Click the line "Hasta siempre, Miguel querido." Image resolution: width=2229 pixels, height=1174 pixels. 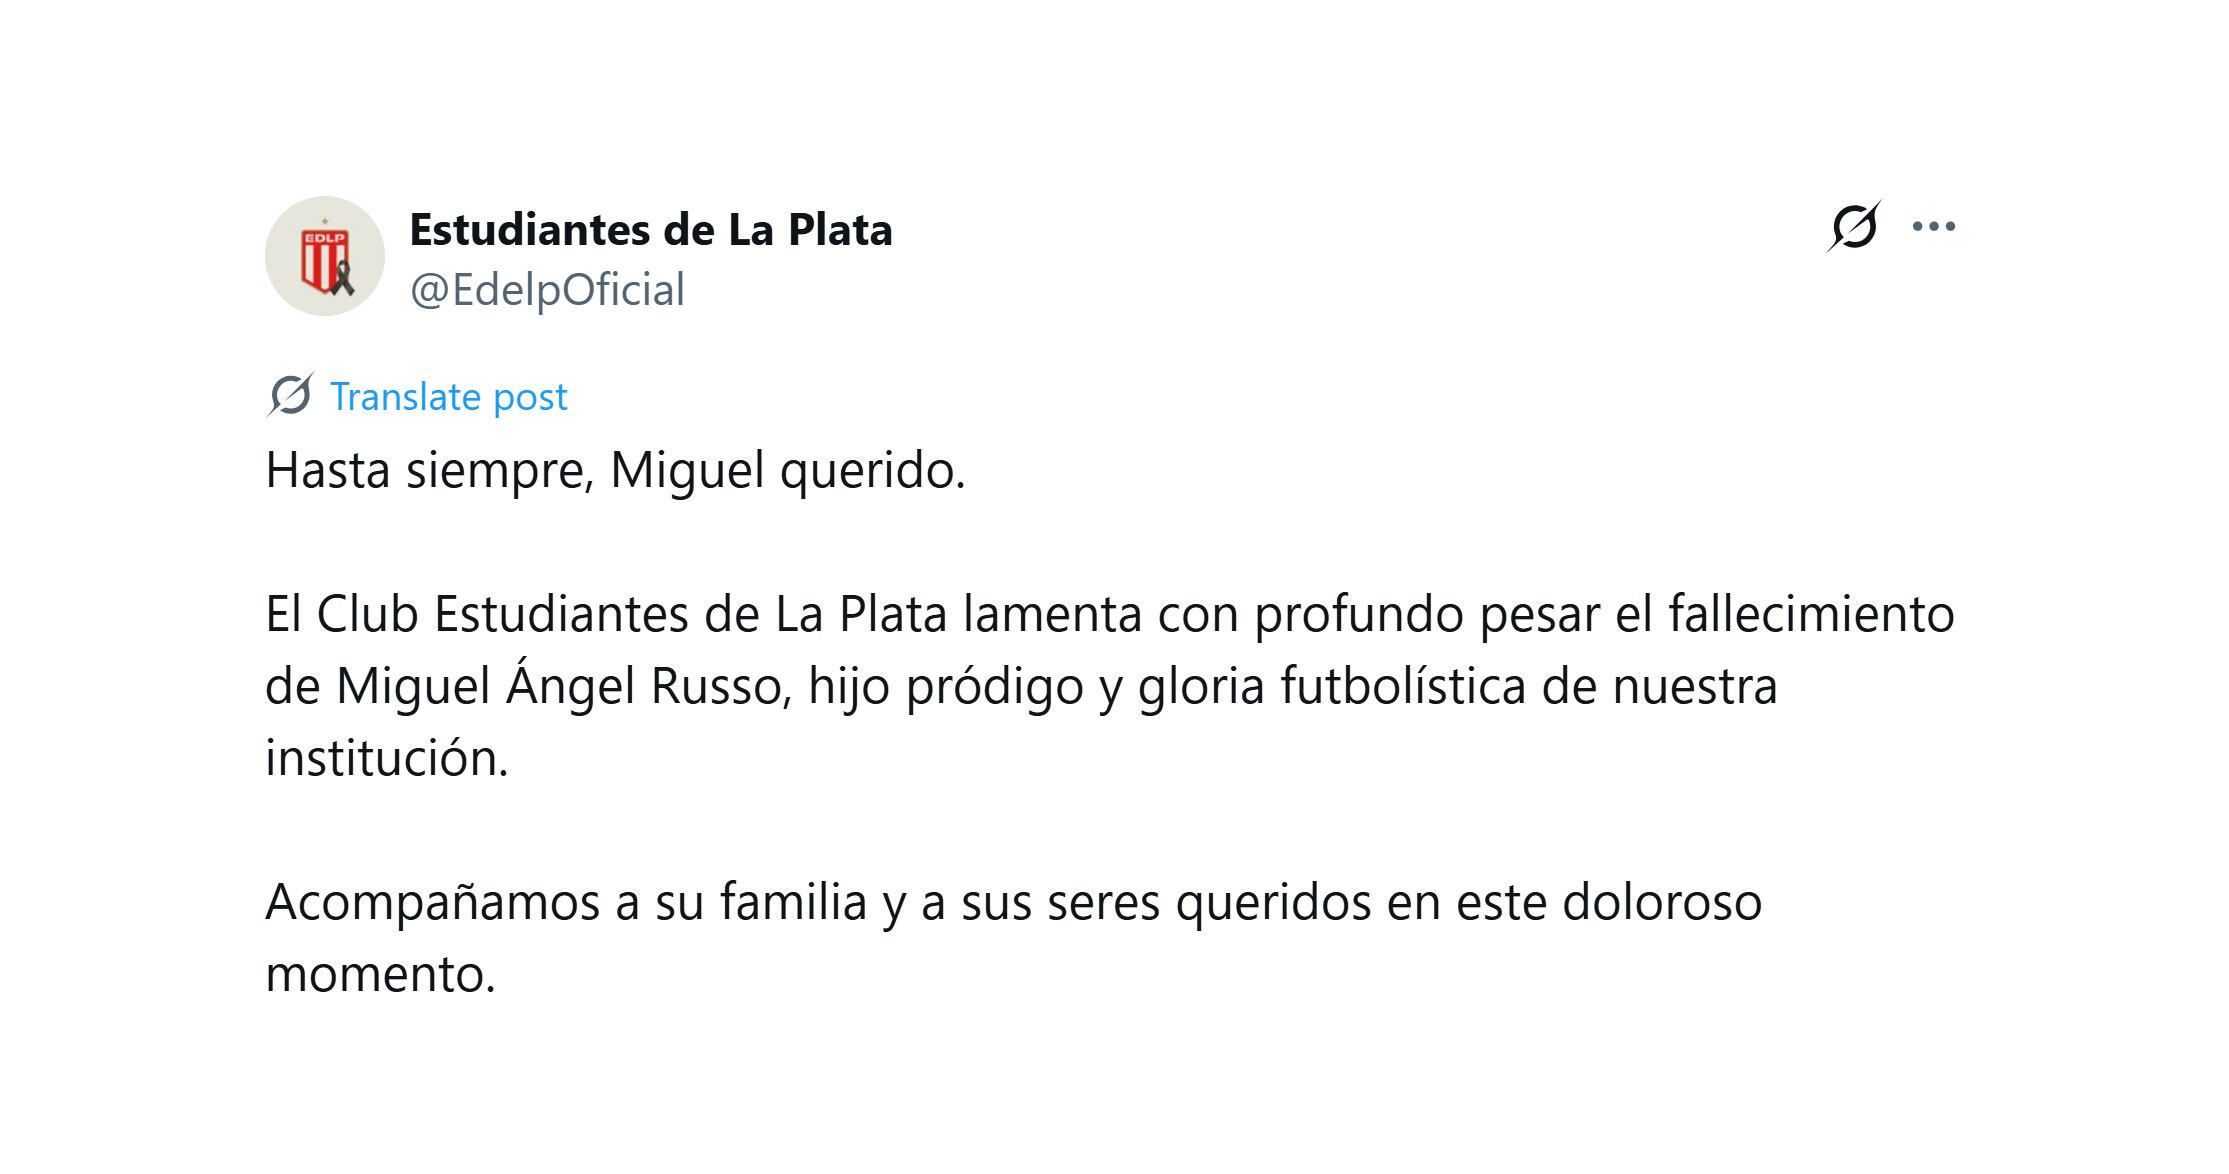click(x=615, y=470)
